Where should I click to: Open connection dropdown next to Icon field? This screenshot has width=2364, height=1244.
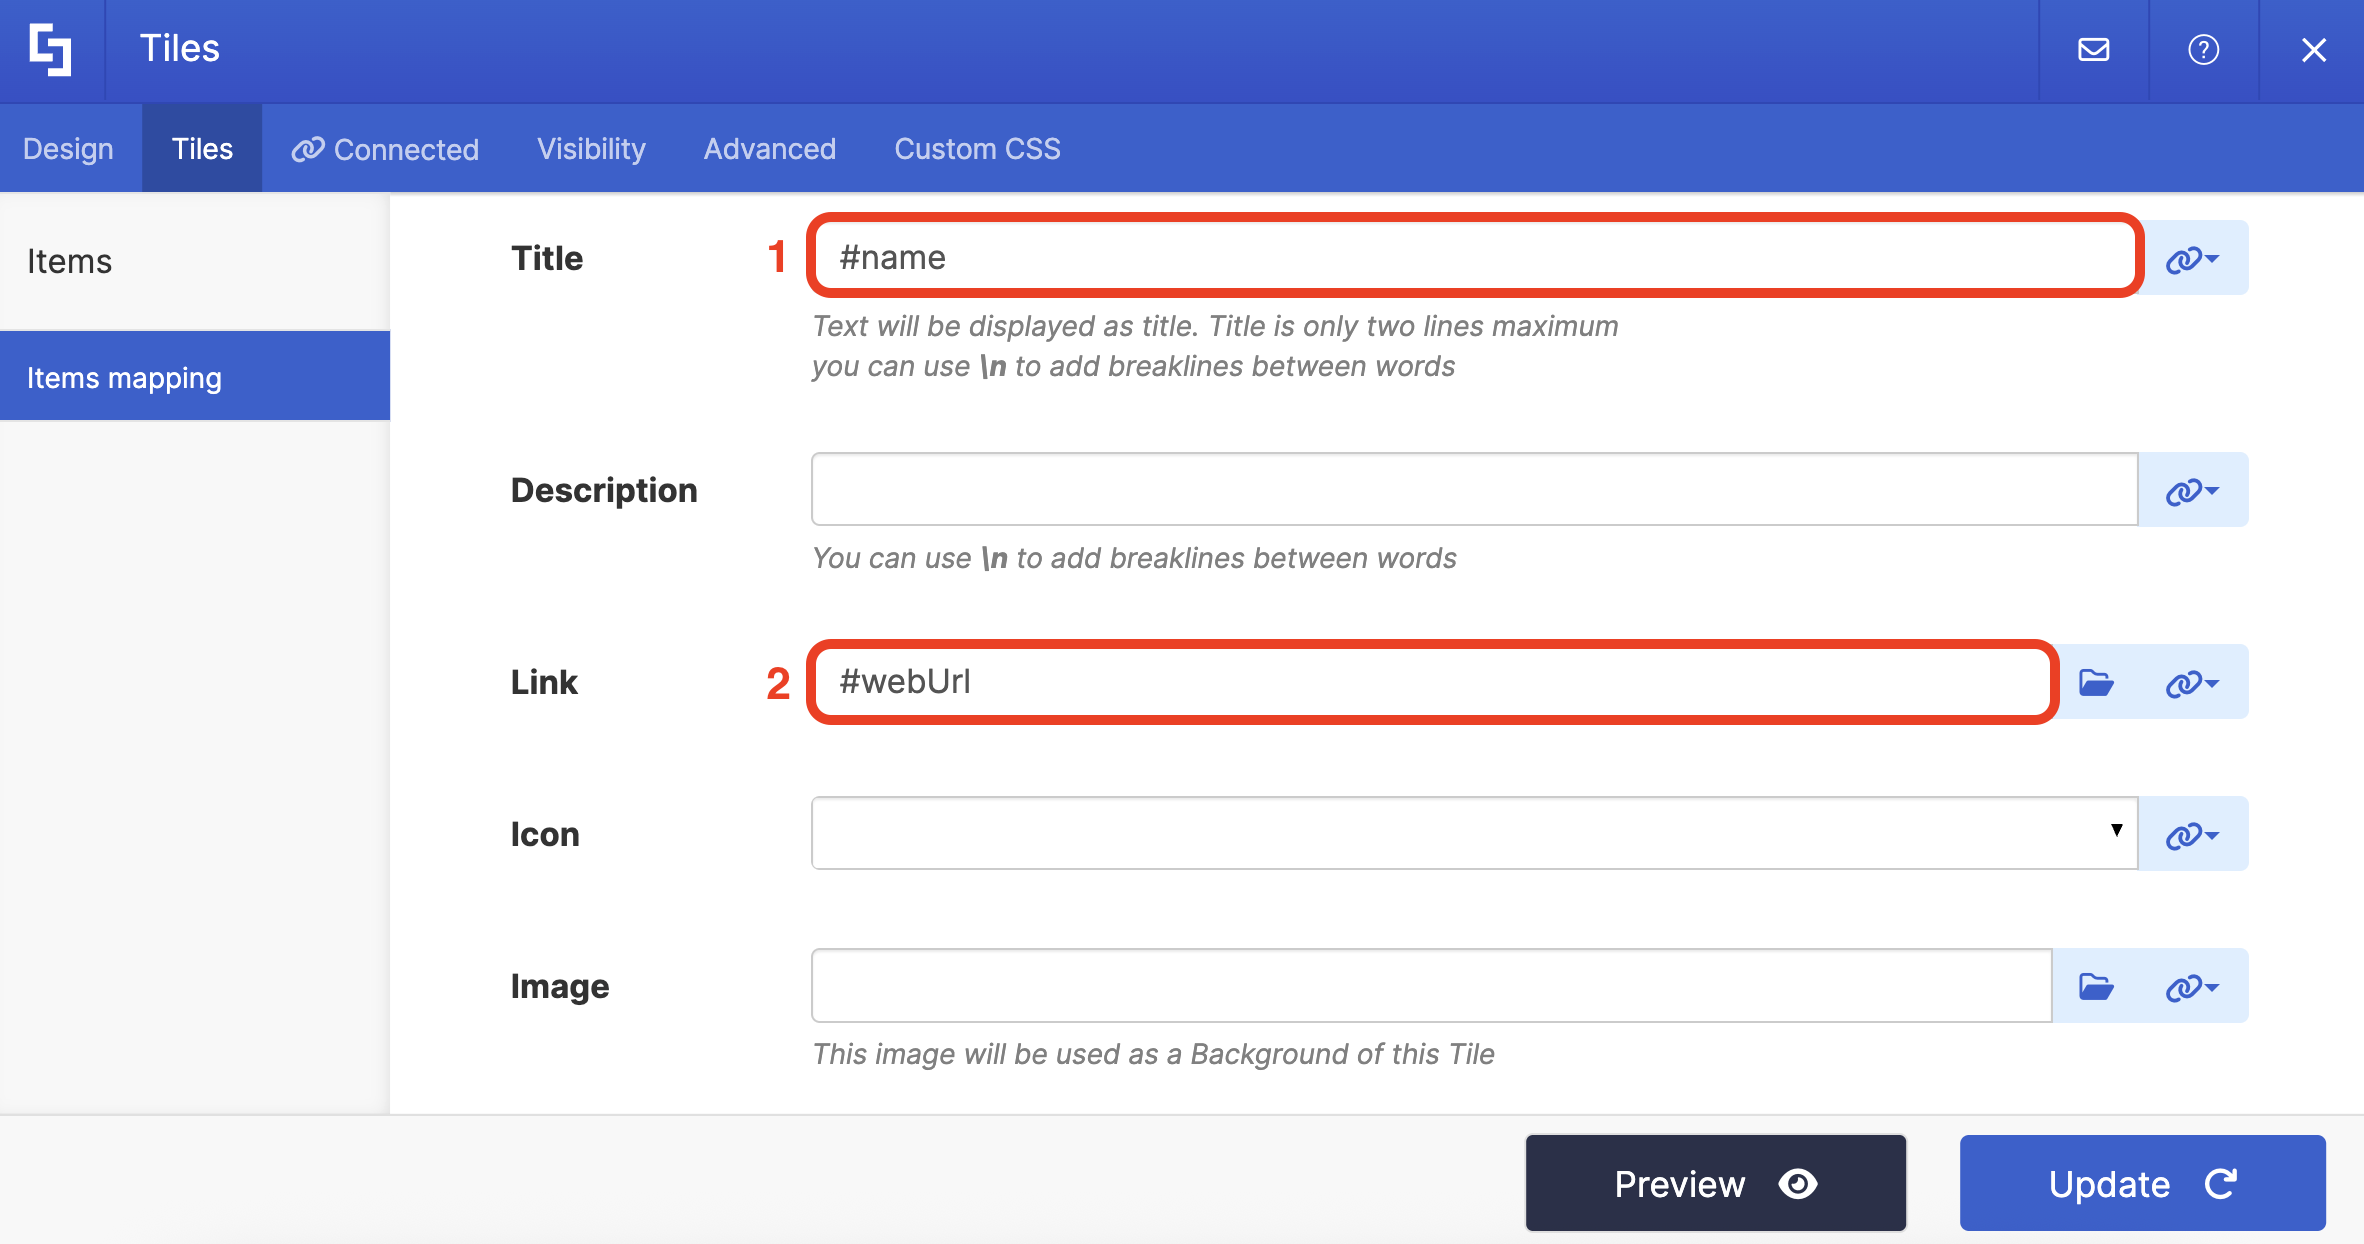(2192, 835)
